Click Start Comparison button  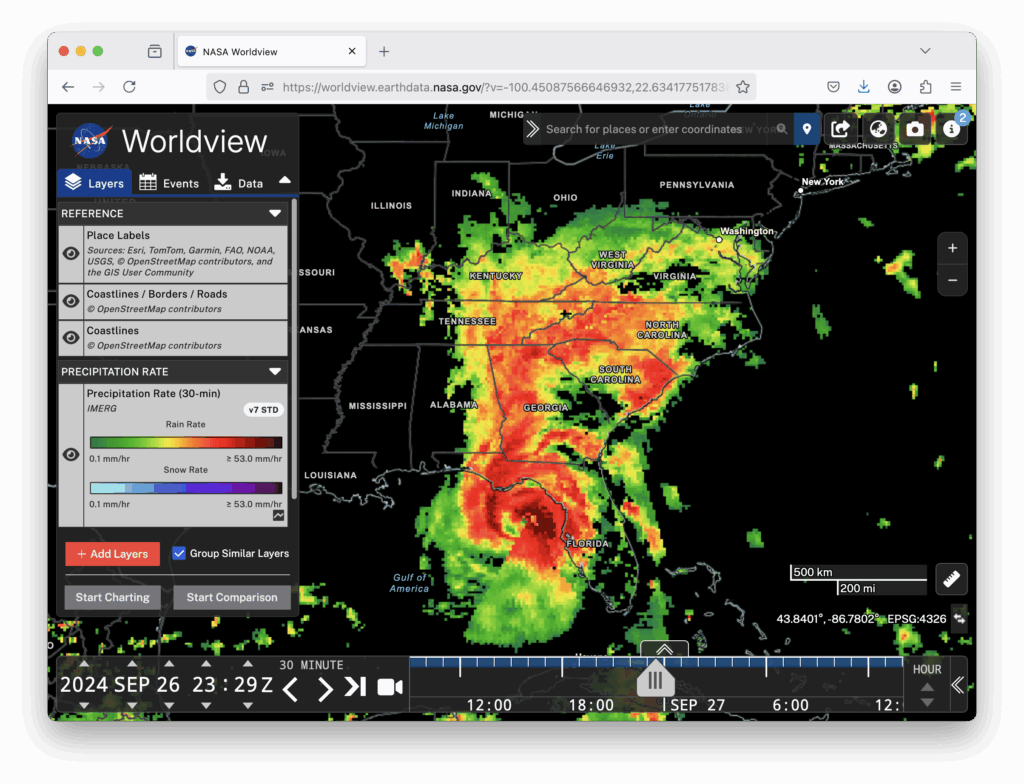[232, 597]
